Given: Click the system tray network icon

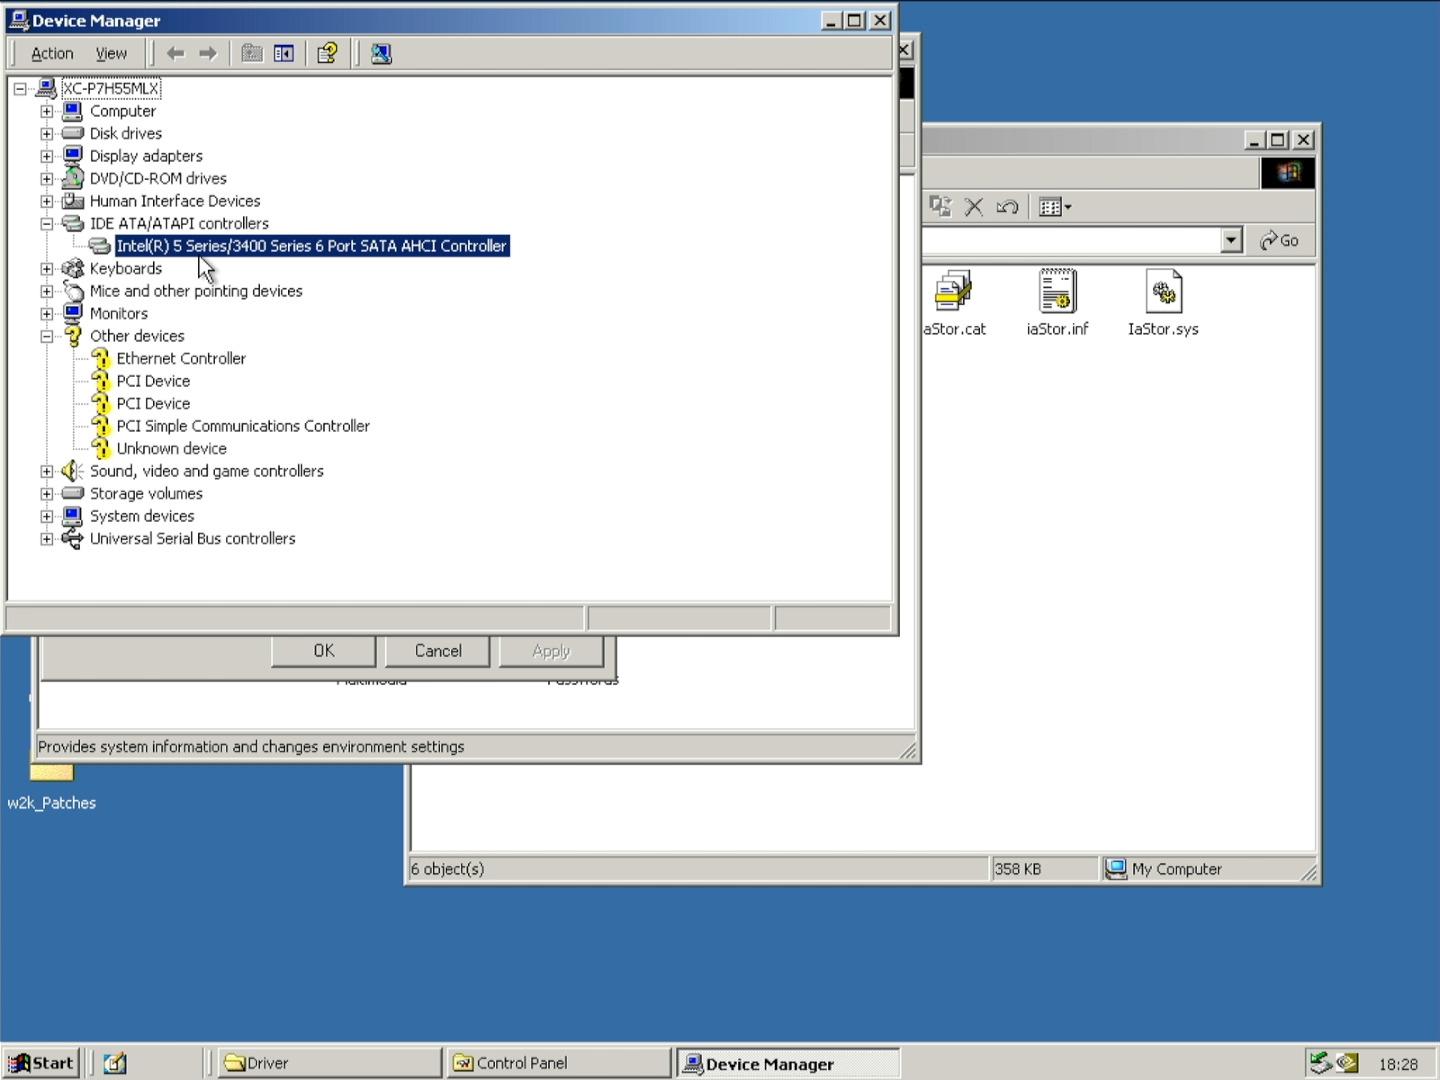Looking at the screenshot, I should [x=1320, y=1063].
